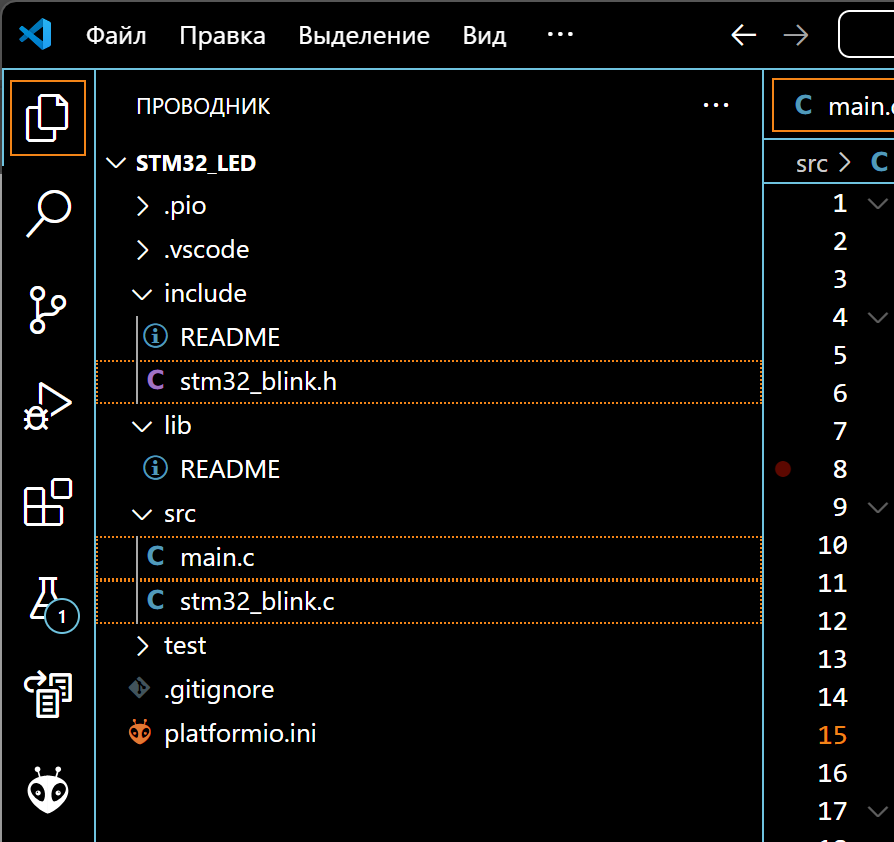The width and height of the screenshot is (894, 842).
Task: Toggle the breakpoint on line 8
Action: (x=783, y=469)
